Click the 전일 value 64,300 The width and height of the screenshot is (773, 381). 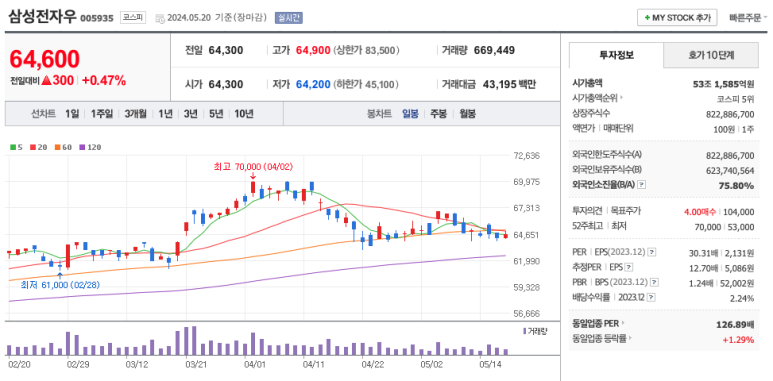tap(226, 50)
